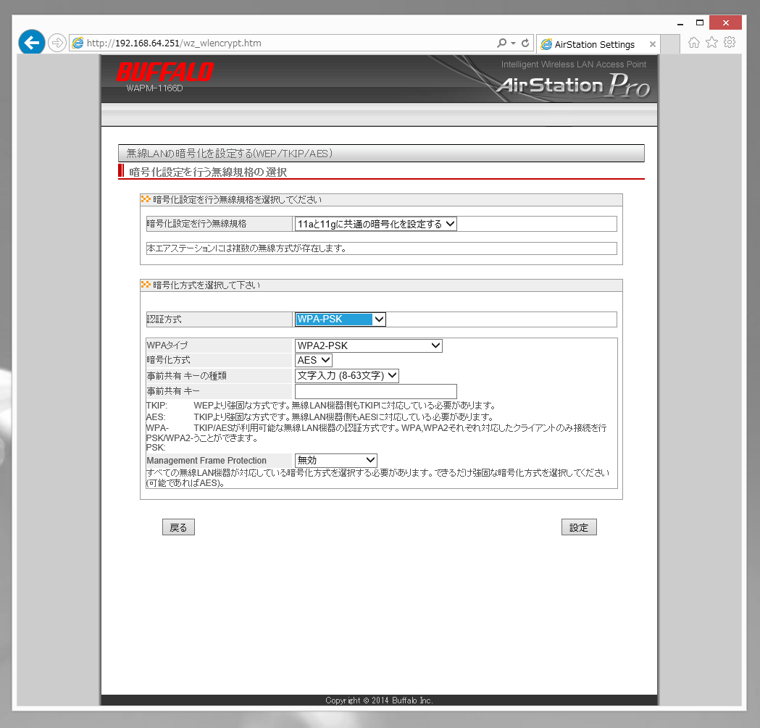Click the 認証方式 label cell

[219, 319]
